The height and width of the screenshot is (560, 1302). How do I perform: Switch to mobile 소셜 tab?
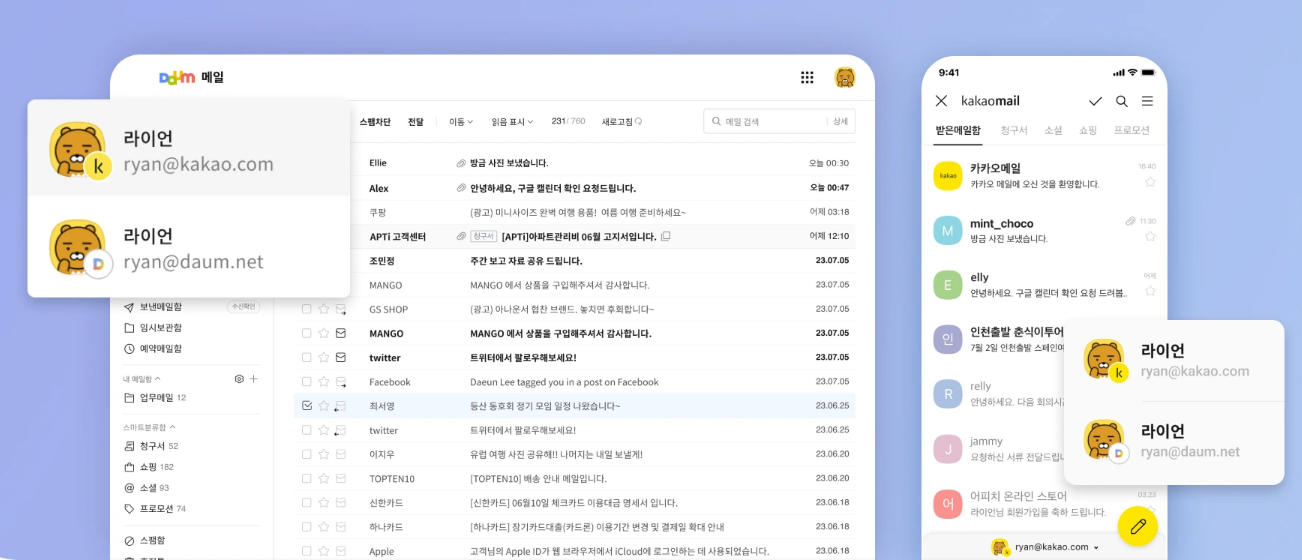point(1053,131)
